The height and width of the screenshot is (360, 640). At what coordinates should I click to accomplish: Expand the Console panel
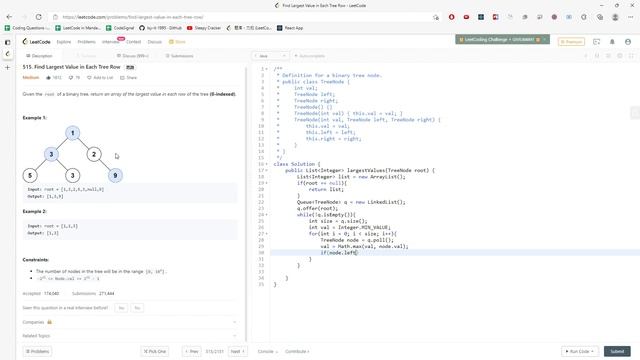(267, 351)
